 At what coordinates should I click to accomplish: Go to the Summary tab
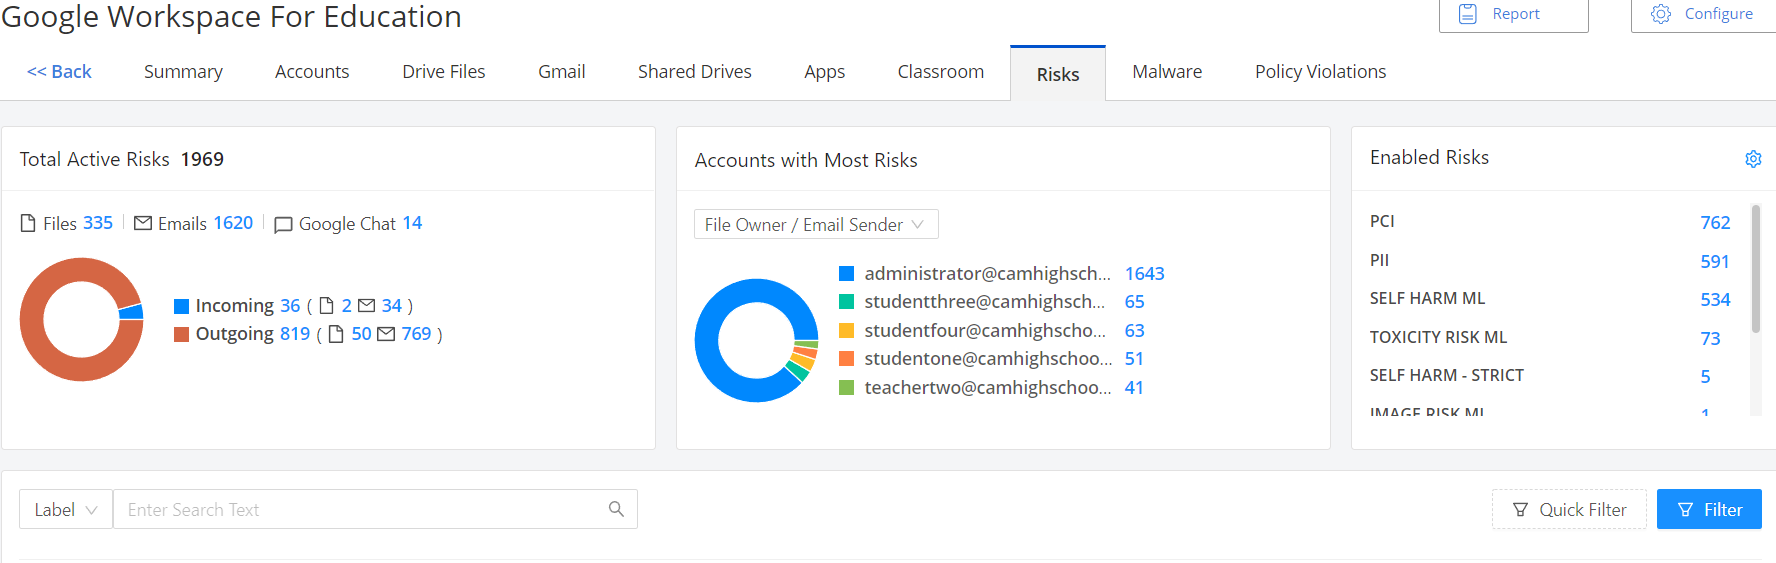coord(183,72)
